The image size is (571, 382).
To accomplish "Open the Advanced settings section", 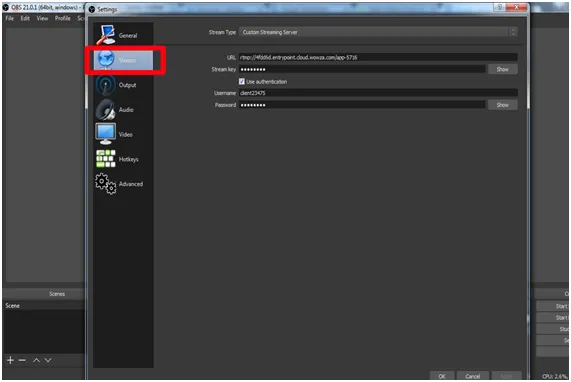I will tap(123, 184).
